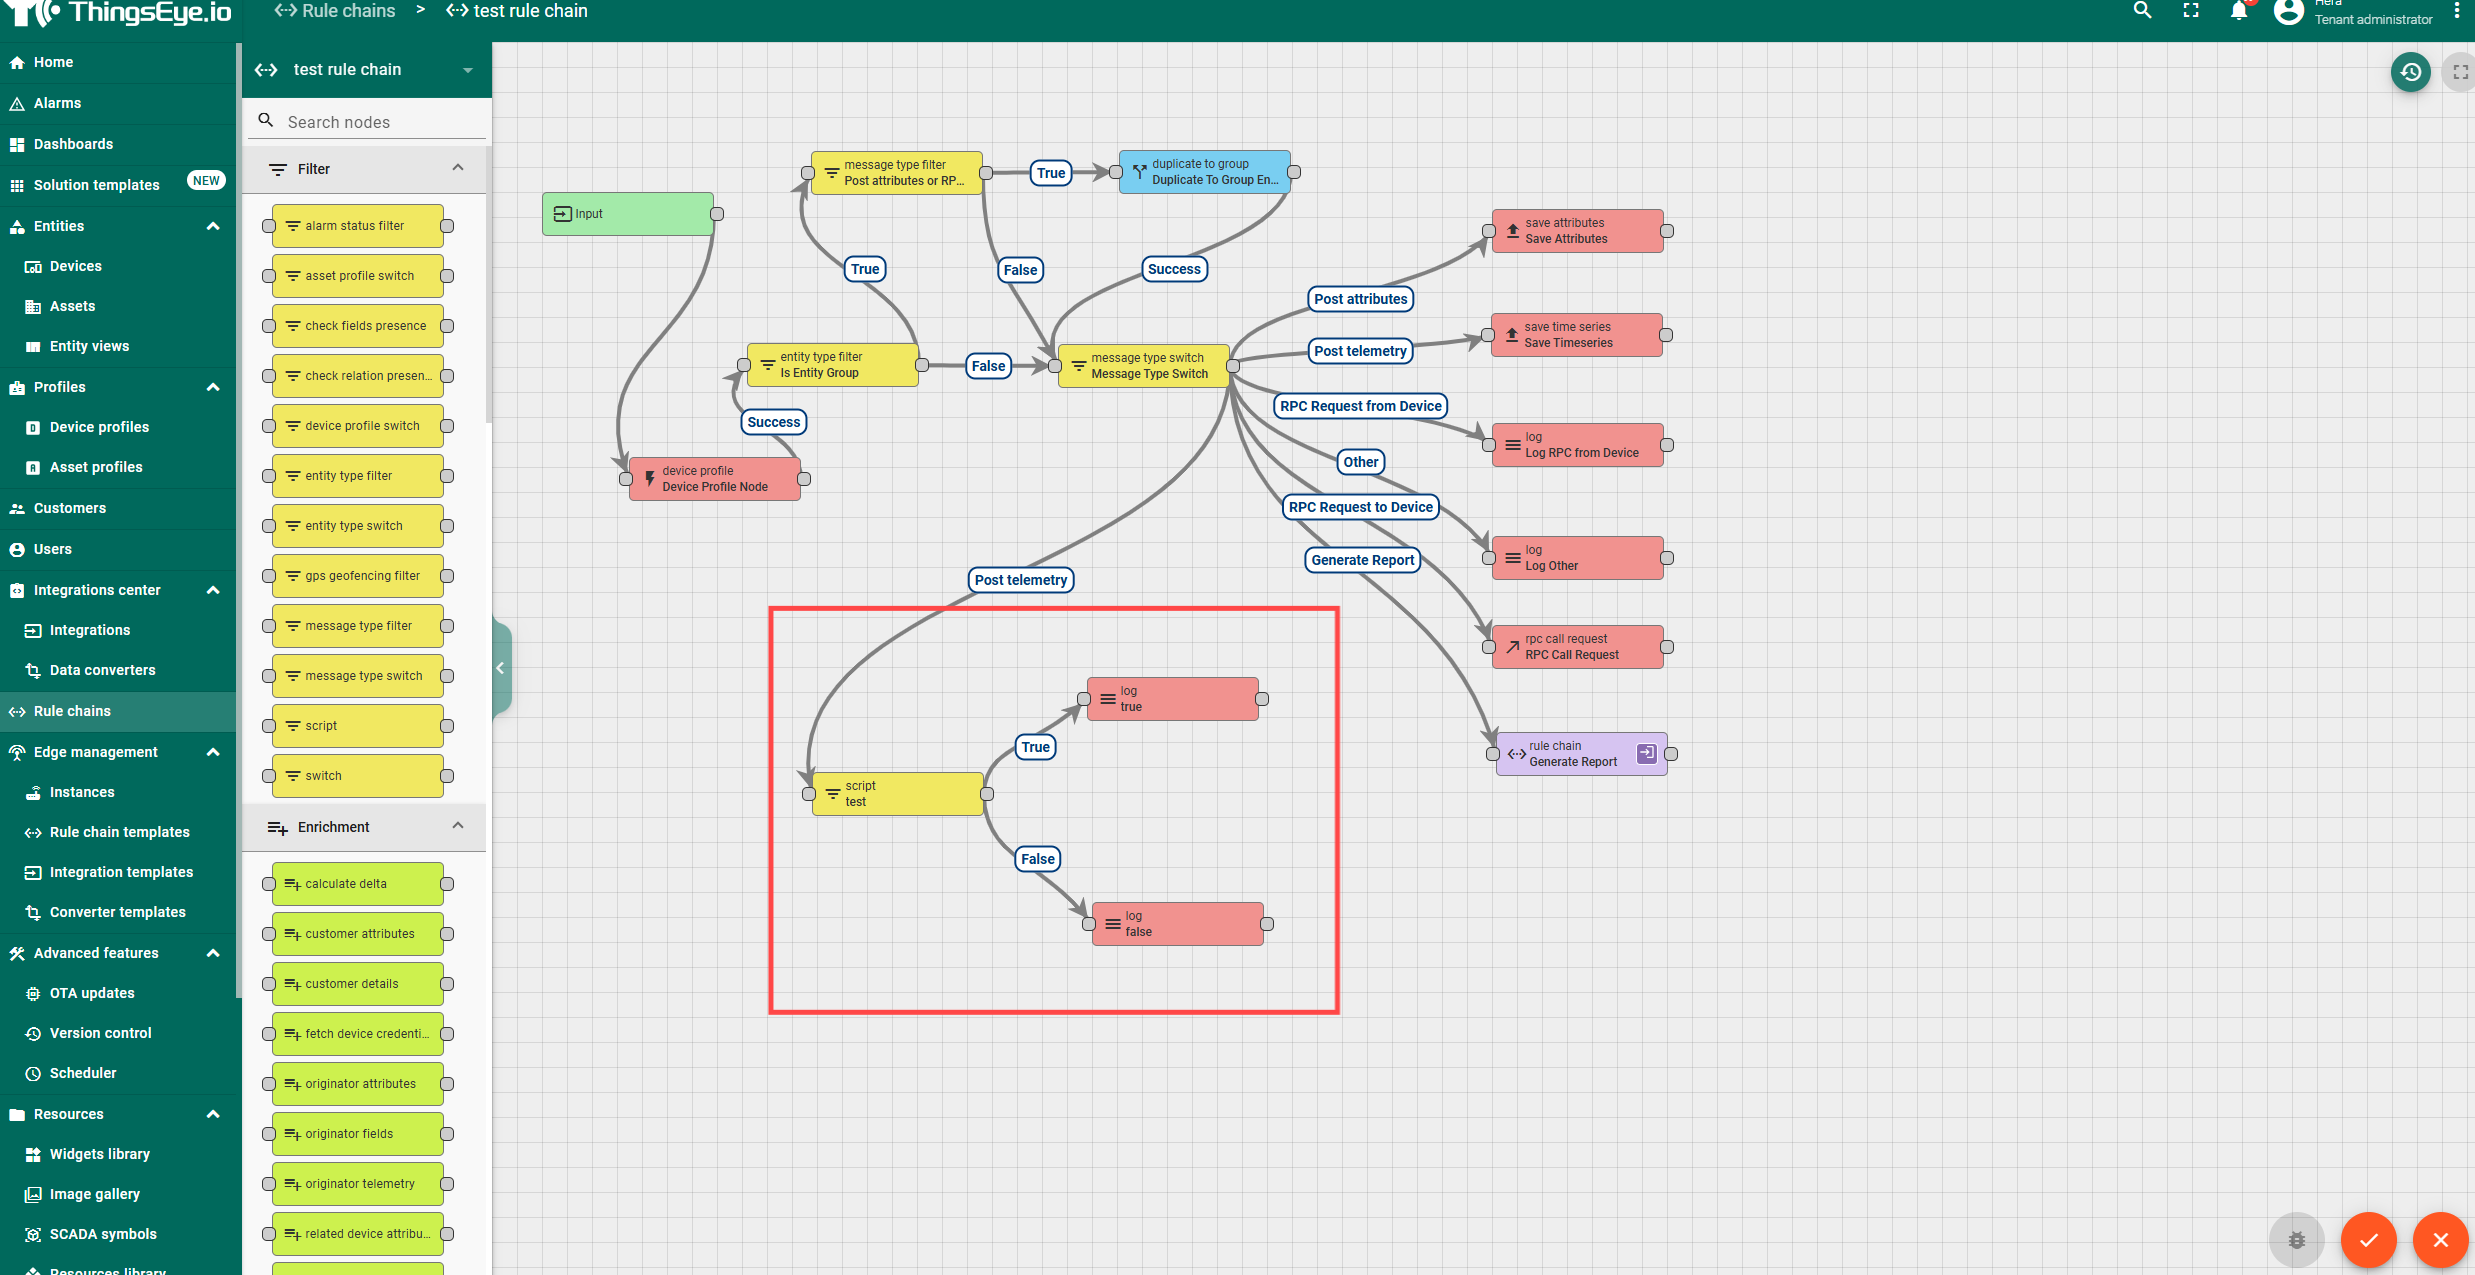2475x1275 pixels.
Task: Collapse the node library side handle
Action: [501, 668]
